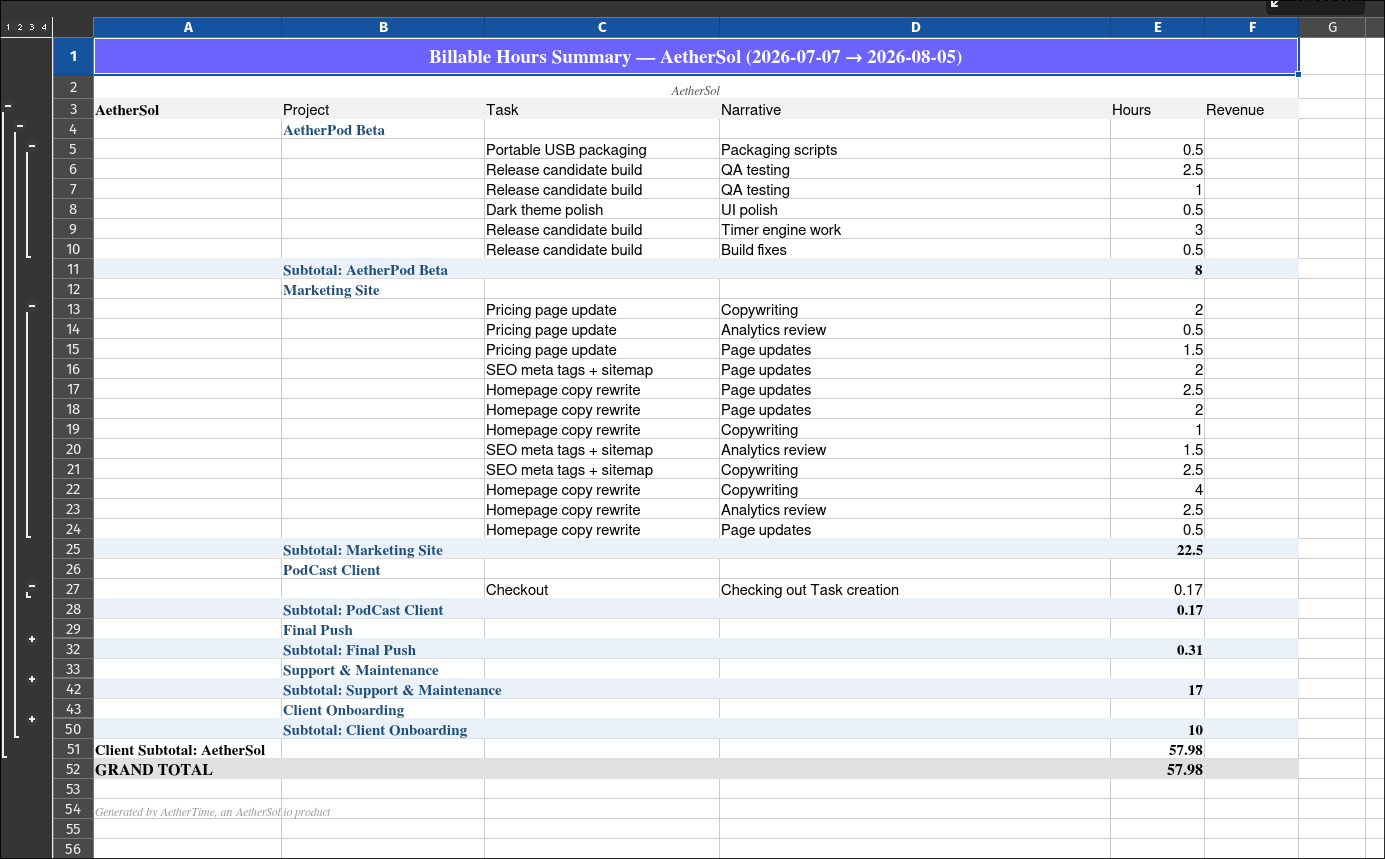
Task: Click the Final Push subtotal 0.31
Action: (1158, 650)
